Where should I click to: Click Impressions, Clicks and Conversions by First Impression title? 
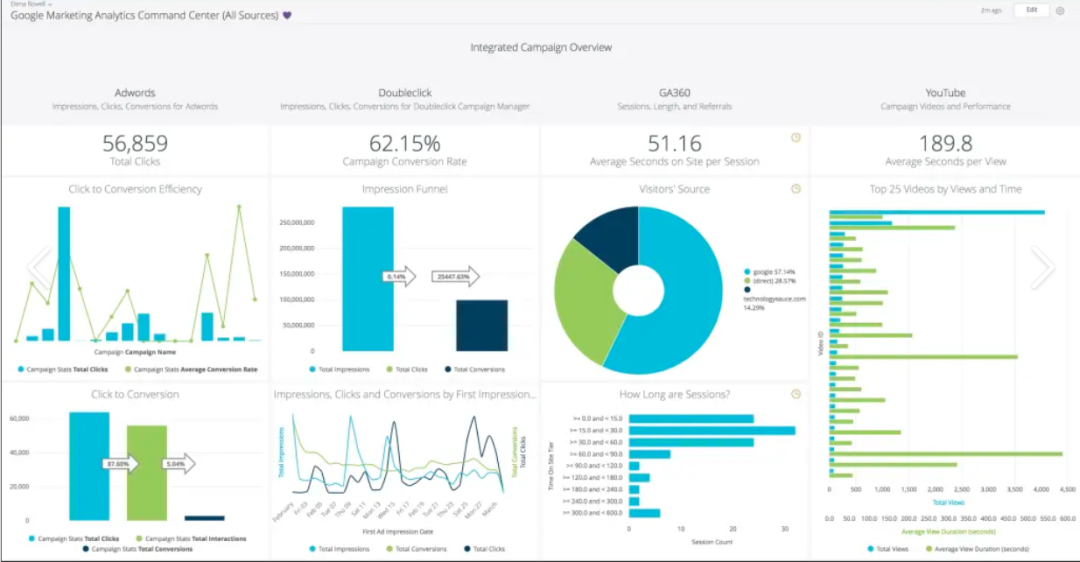(x=405, y=394)
